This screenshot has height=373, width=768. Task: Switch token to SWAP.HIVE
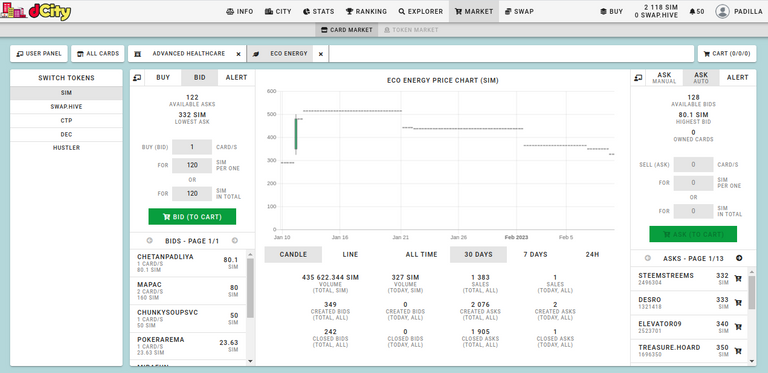(x=66, y=107)
